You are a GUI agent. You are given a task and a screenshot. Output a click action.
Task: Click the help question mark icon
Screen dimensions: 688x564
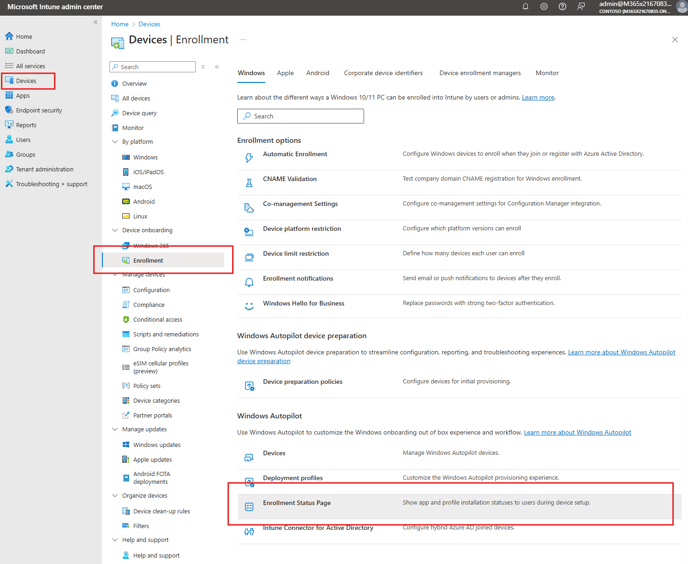[562, 7]
